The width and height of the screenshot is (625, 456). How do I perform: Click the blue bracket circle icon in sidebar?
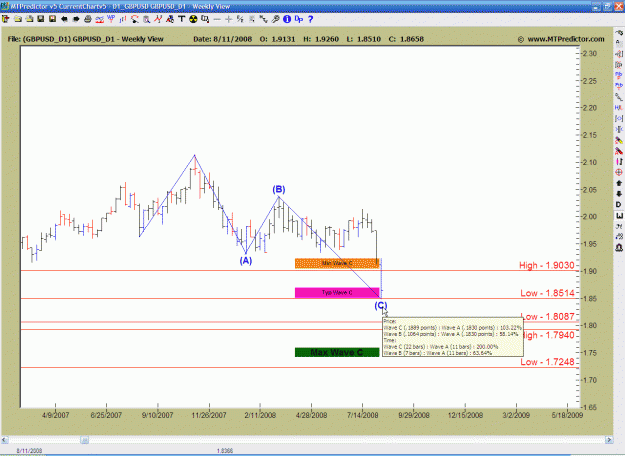(x=619, y=118)
